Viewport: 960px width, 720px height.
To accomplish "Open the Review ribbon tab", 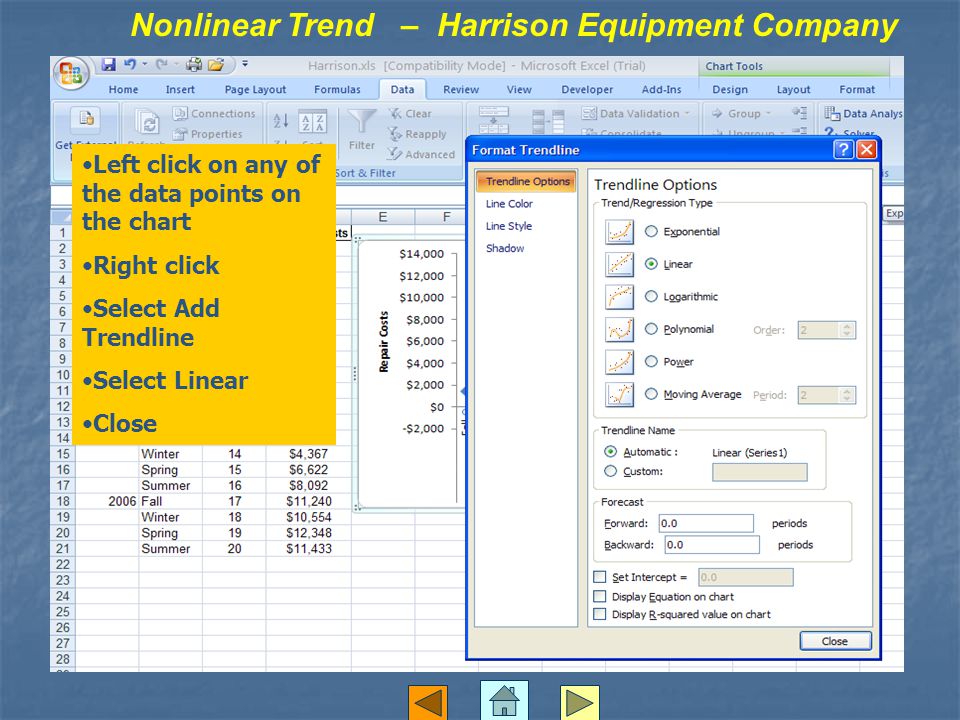I will [461, 89].
